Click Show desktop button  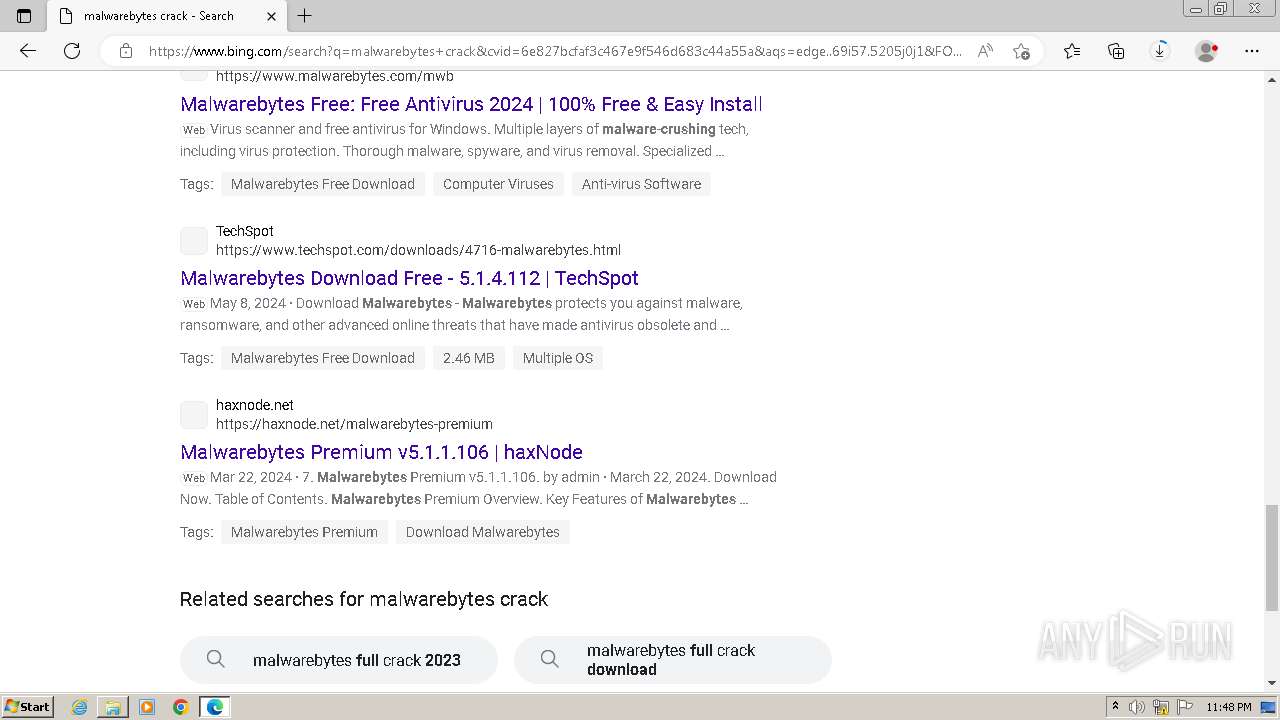[1270, 707]
